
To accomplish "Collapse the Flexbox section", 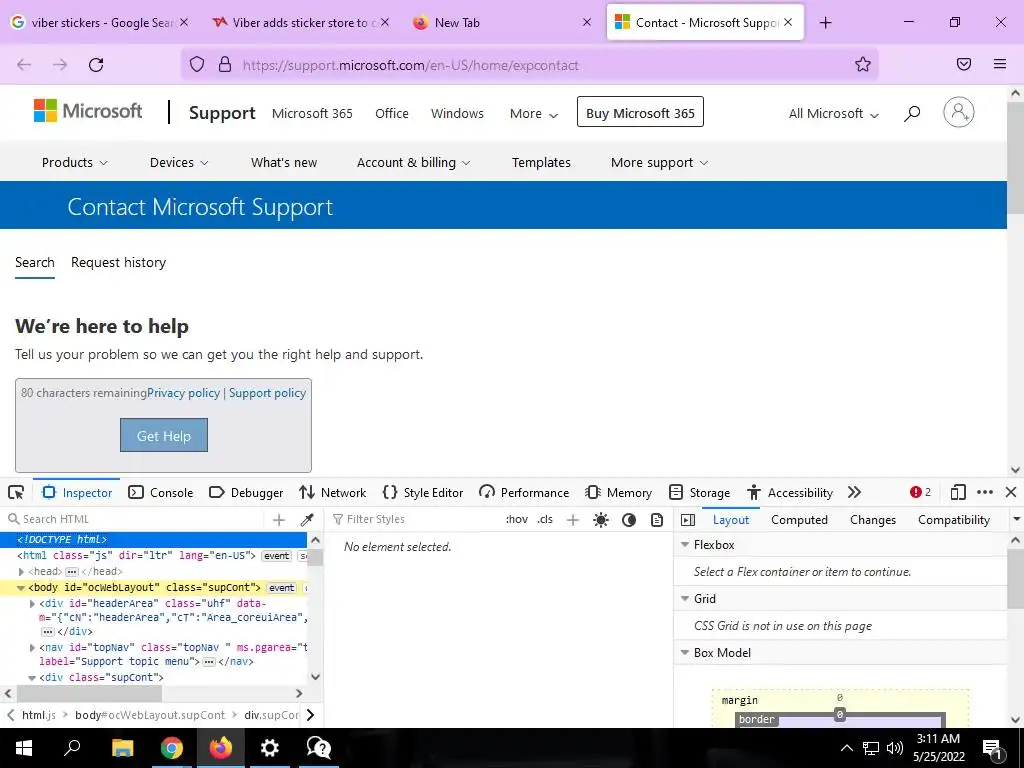I will pos(685,545).
